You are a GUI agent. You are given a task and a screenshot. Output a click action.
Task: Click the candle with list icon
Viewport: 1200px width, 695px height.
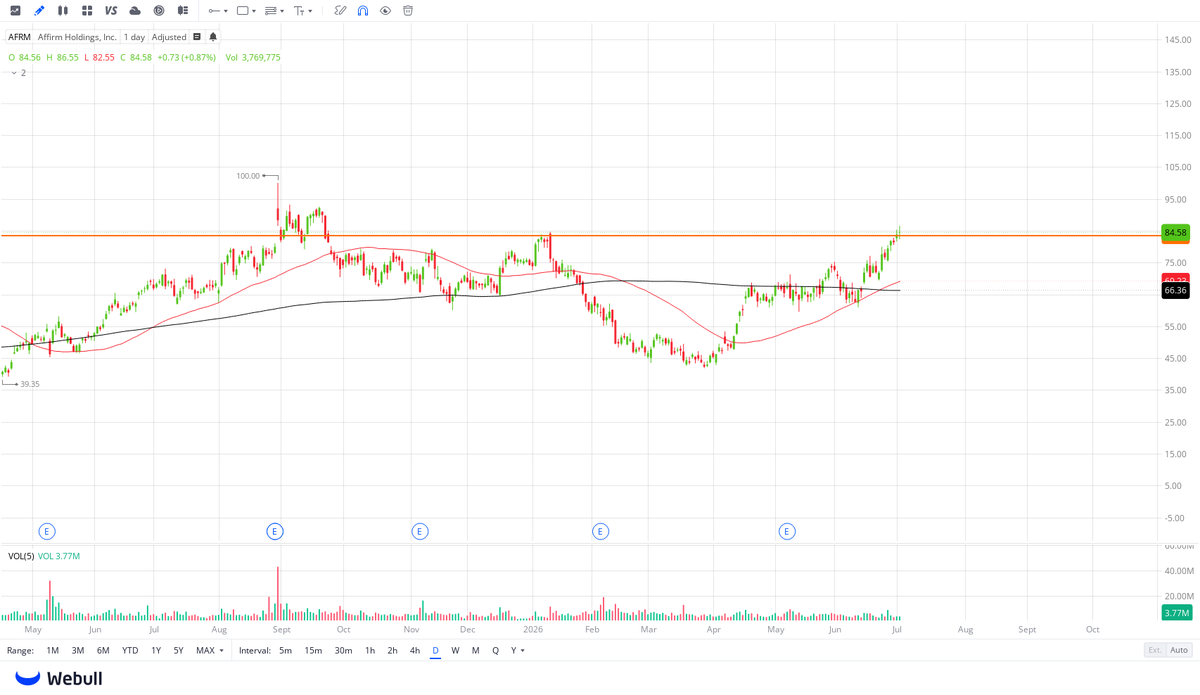pyautogui.click(x=183, y=11)
